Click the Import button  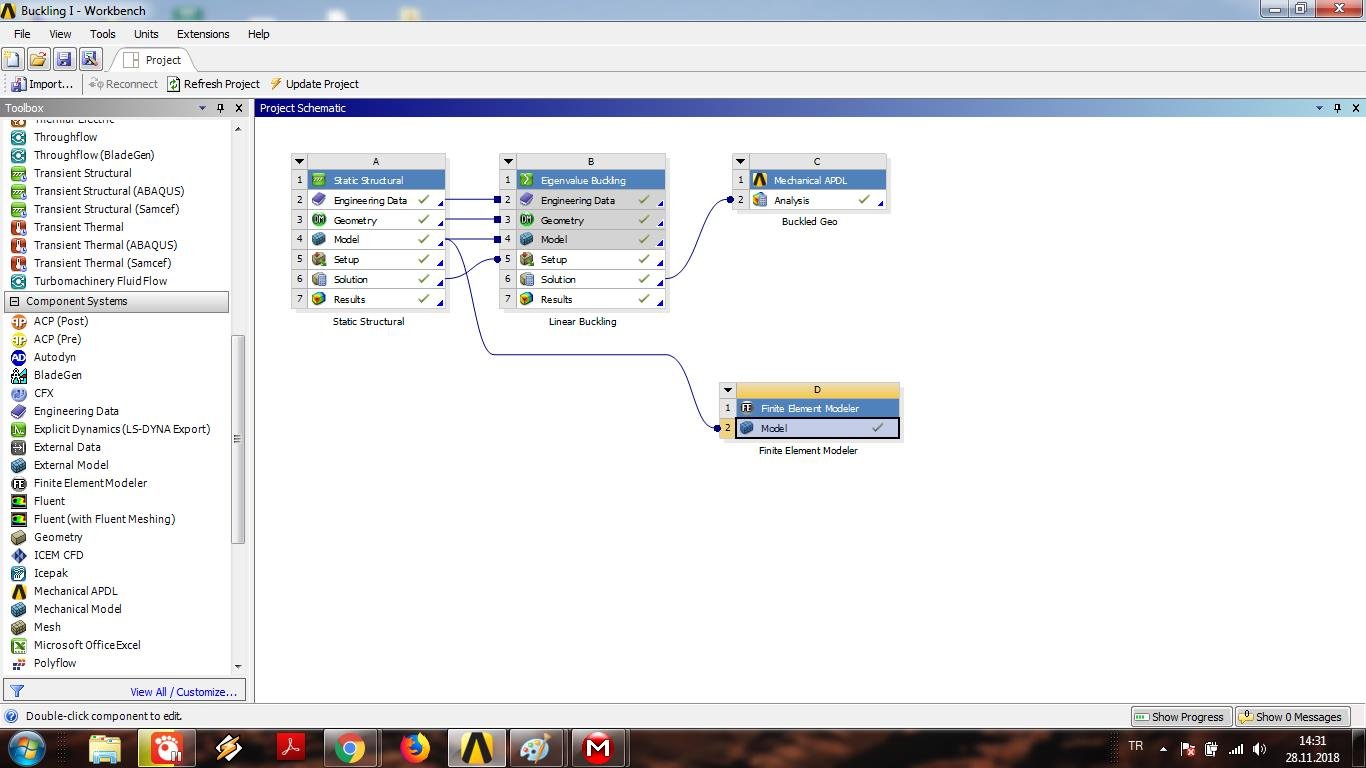coord(42,84)
